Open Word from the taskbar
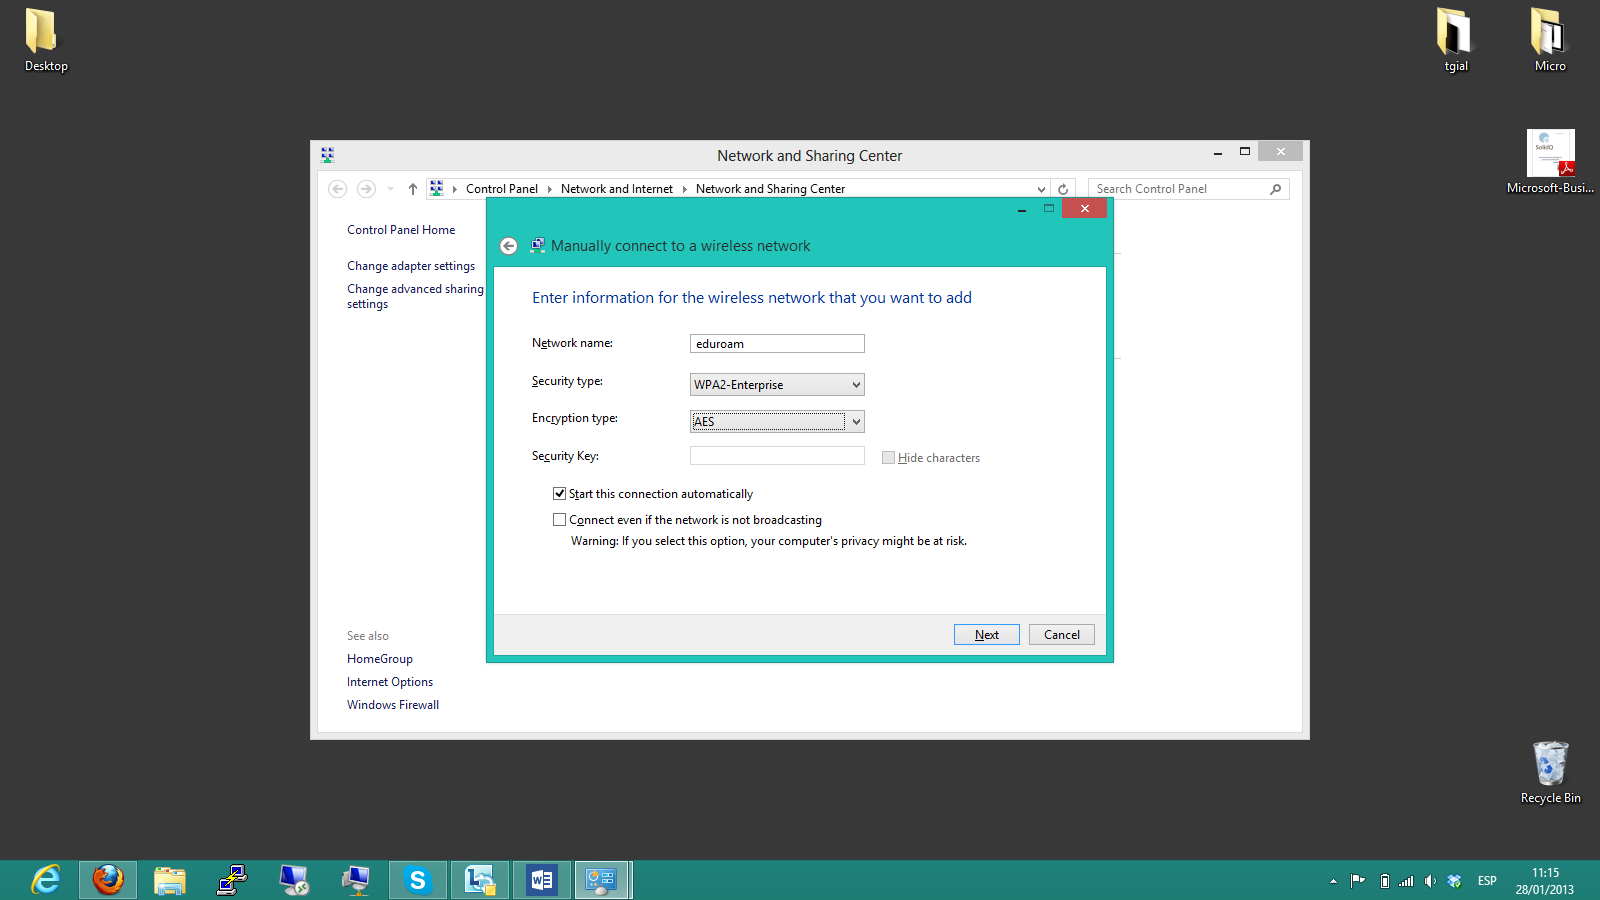1600x900 pixels. pyautogui.click(x=541, y=880)
